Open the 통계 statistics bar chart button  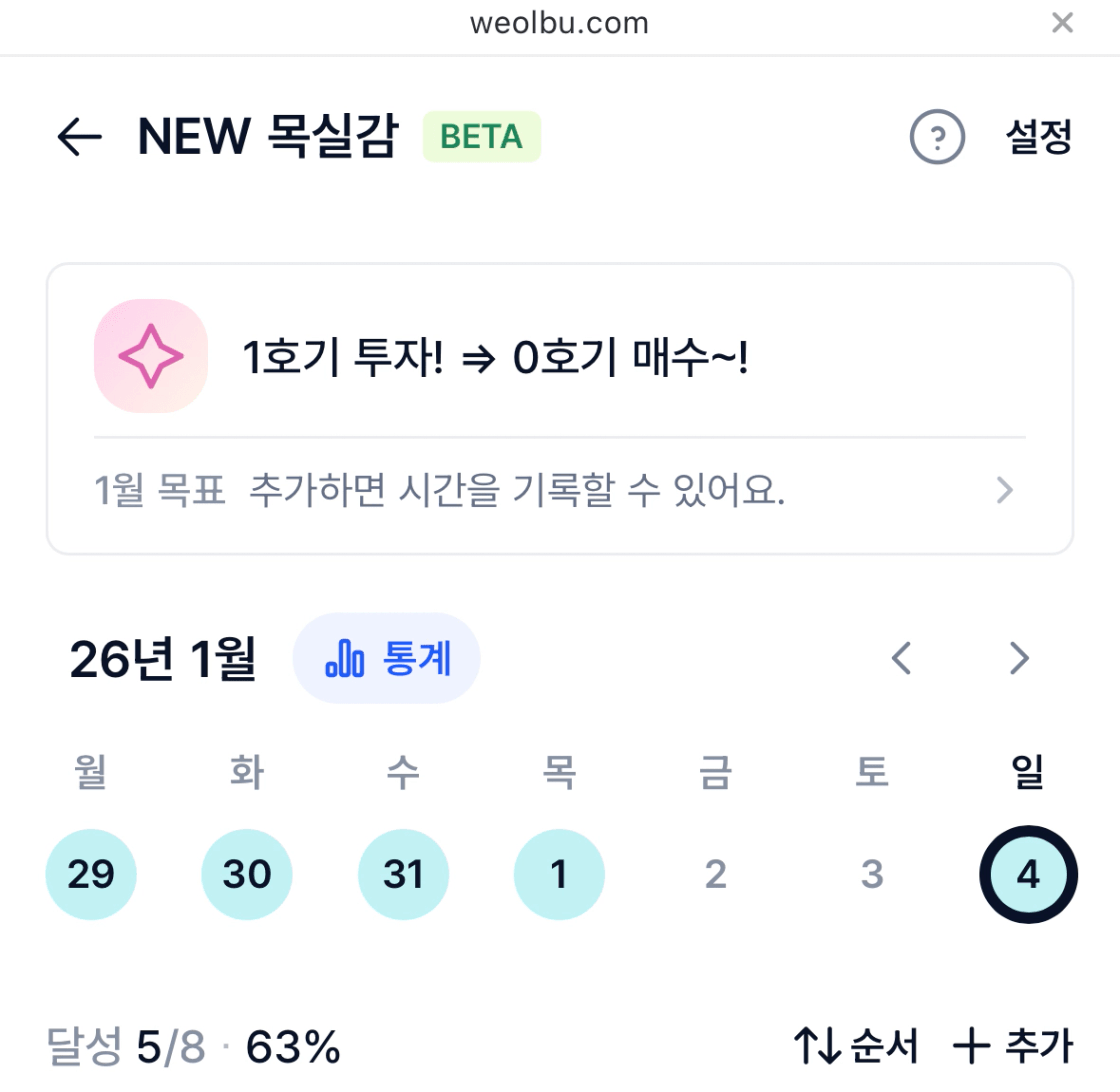[x=387, y=659]
